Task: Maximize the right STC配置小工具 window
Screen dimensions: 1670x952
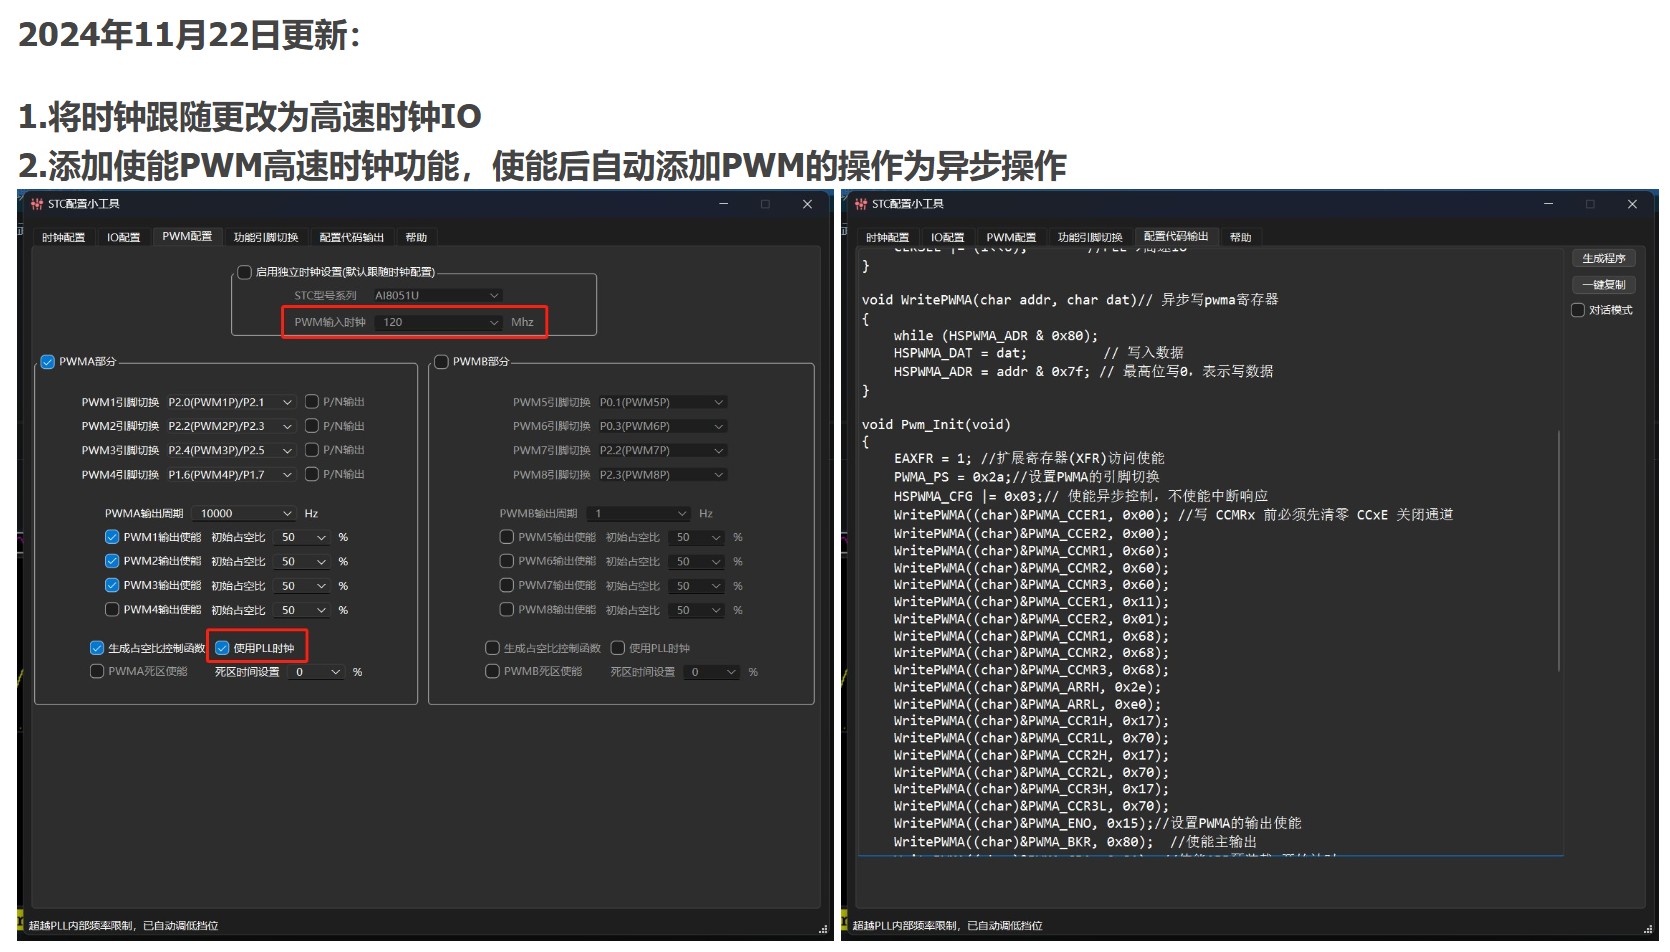Action: click(x=1590, y=204)
